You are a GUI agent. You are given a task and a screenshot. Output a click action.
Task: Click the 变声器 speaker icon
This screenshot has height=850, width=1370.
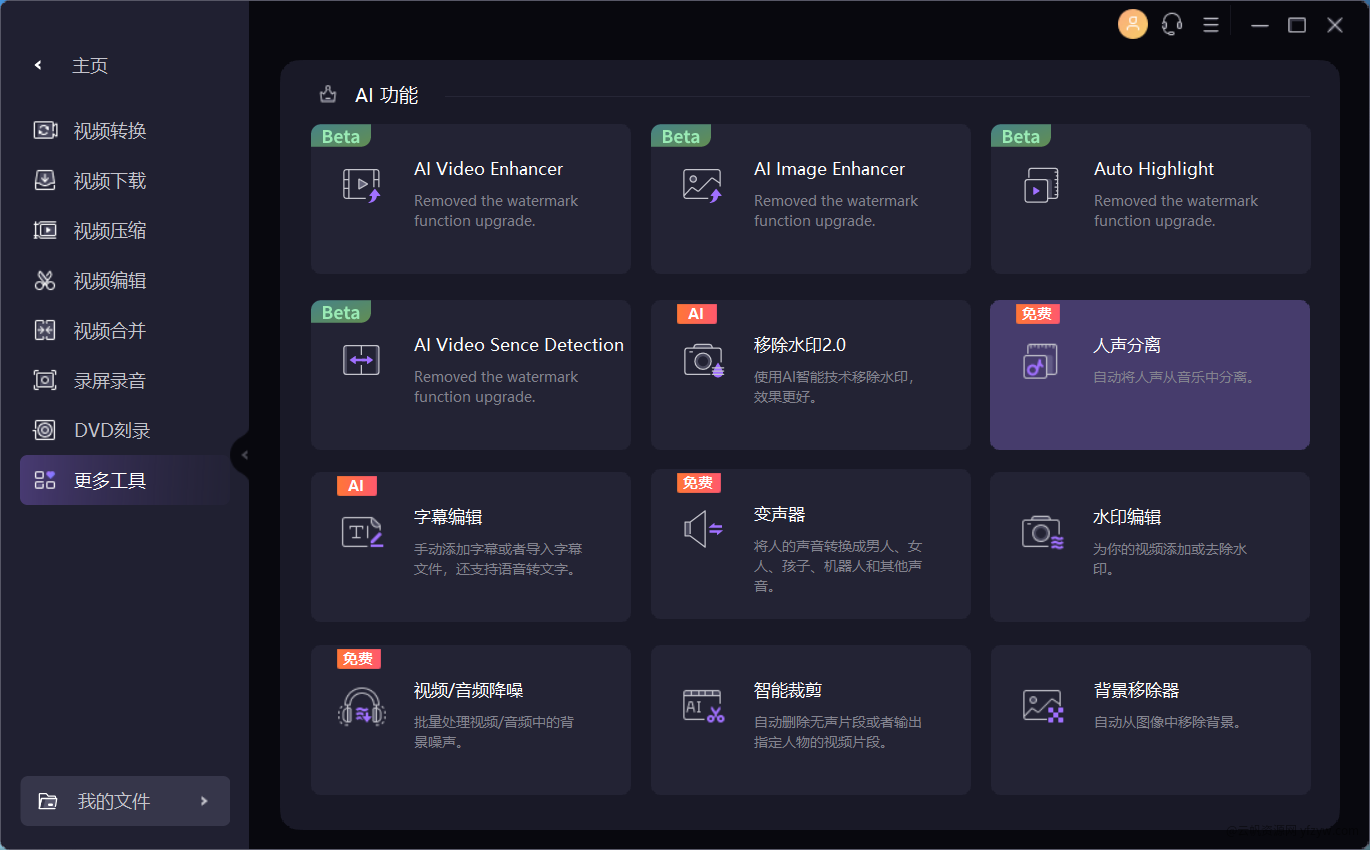pyautogui.click(x=703, y=529)
